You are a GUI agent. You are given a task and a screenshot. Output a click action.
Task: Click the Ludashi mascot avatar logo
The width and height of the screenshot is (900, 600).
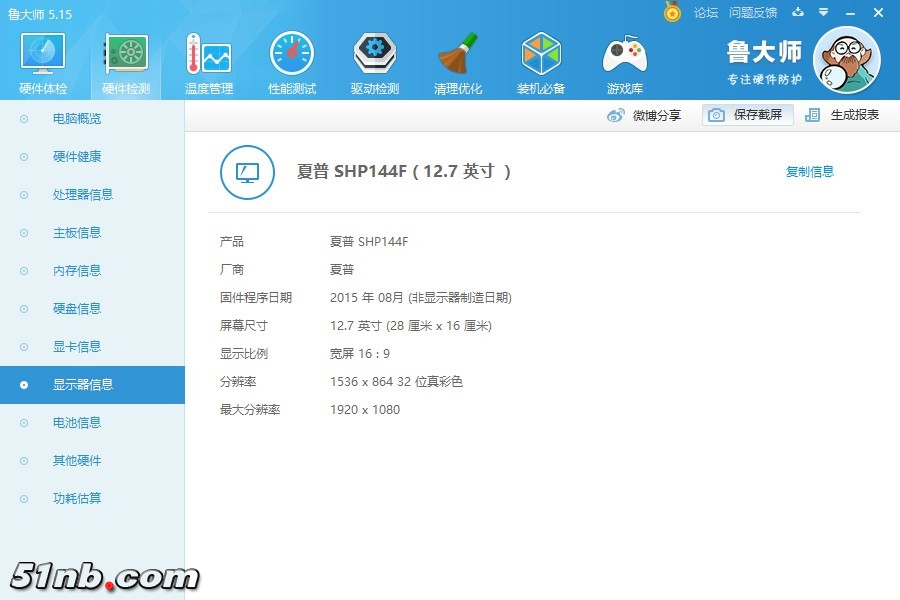(848, 60)
